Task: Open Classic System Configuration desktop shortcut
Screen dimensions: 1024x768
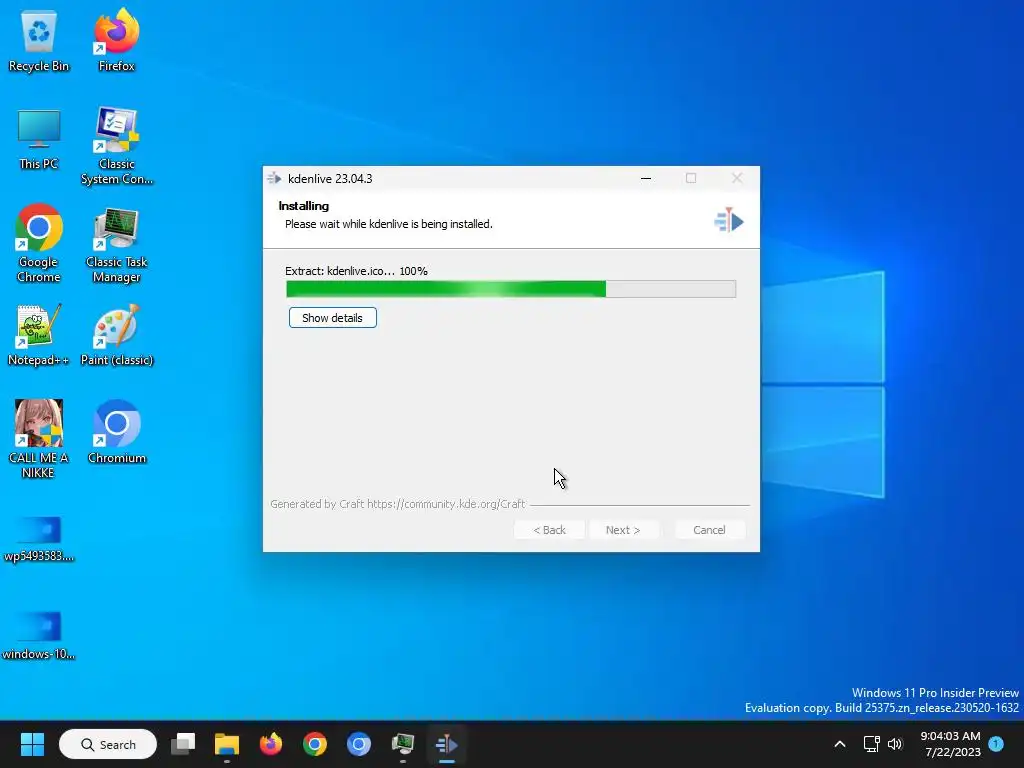Action: [116, 146]
